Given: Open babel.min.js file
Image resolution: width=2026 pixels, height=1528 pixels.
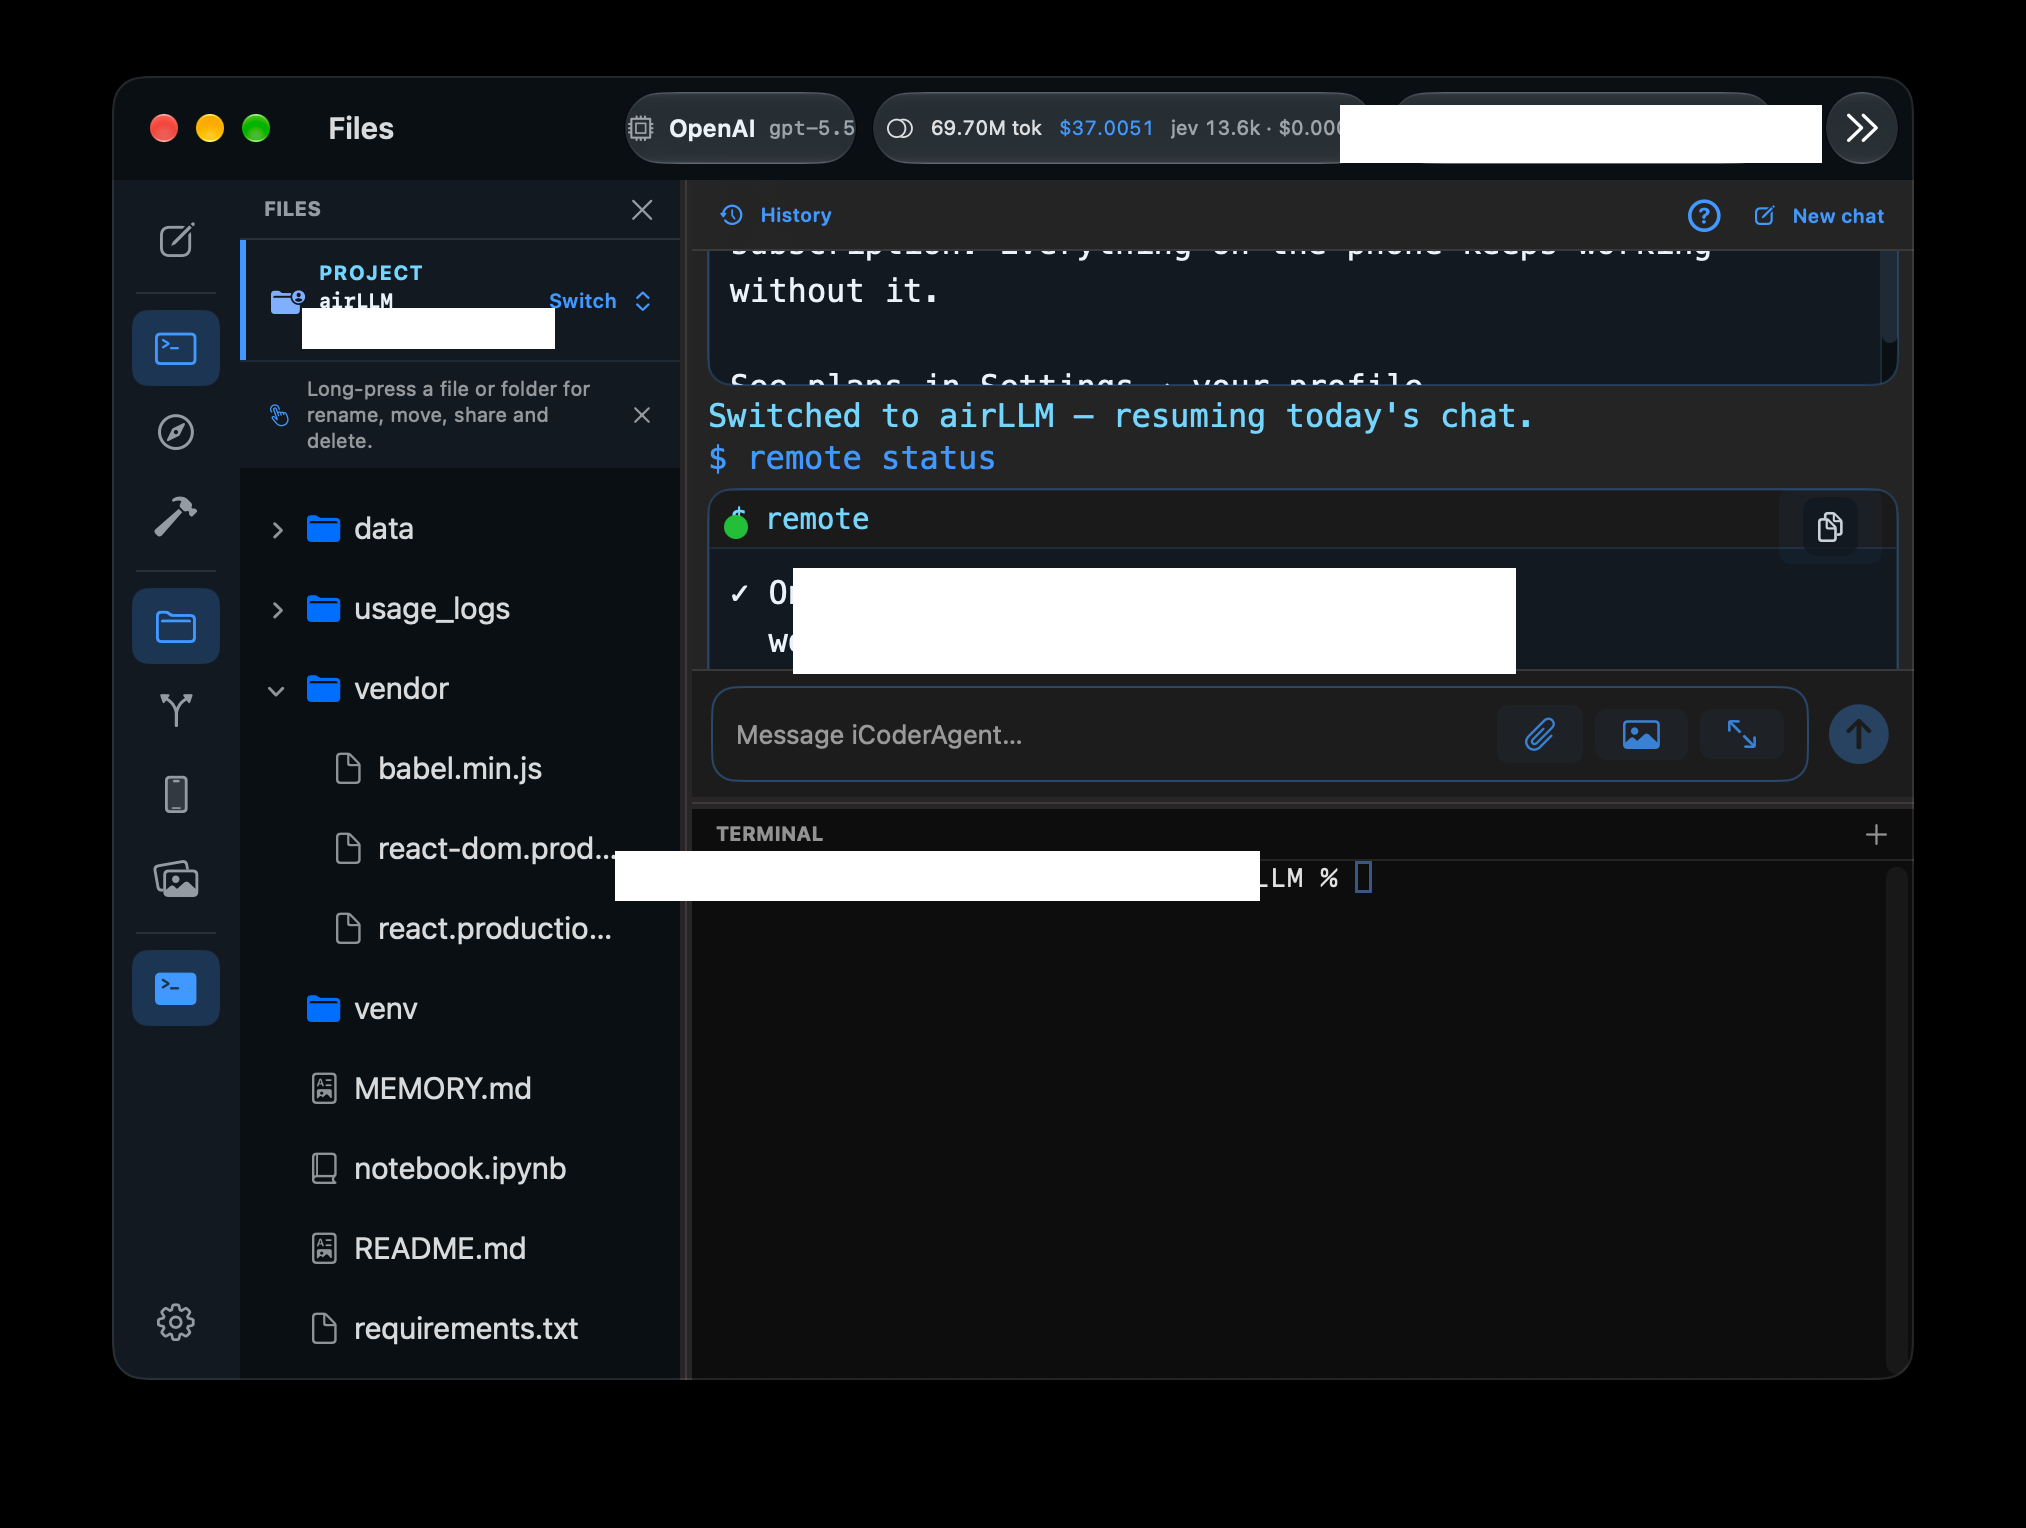Looking at the screenshot, I should tap(460, 769).
